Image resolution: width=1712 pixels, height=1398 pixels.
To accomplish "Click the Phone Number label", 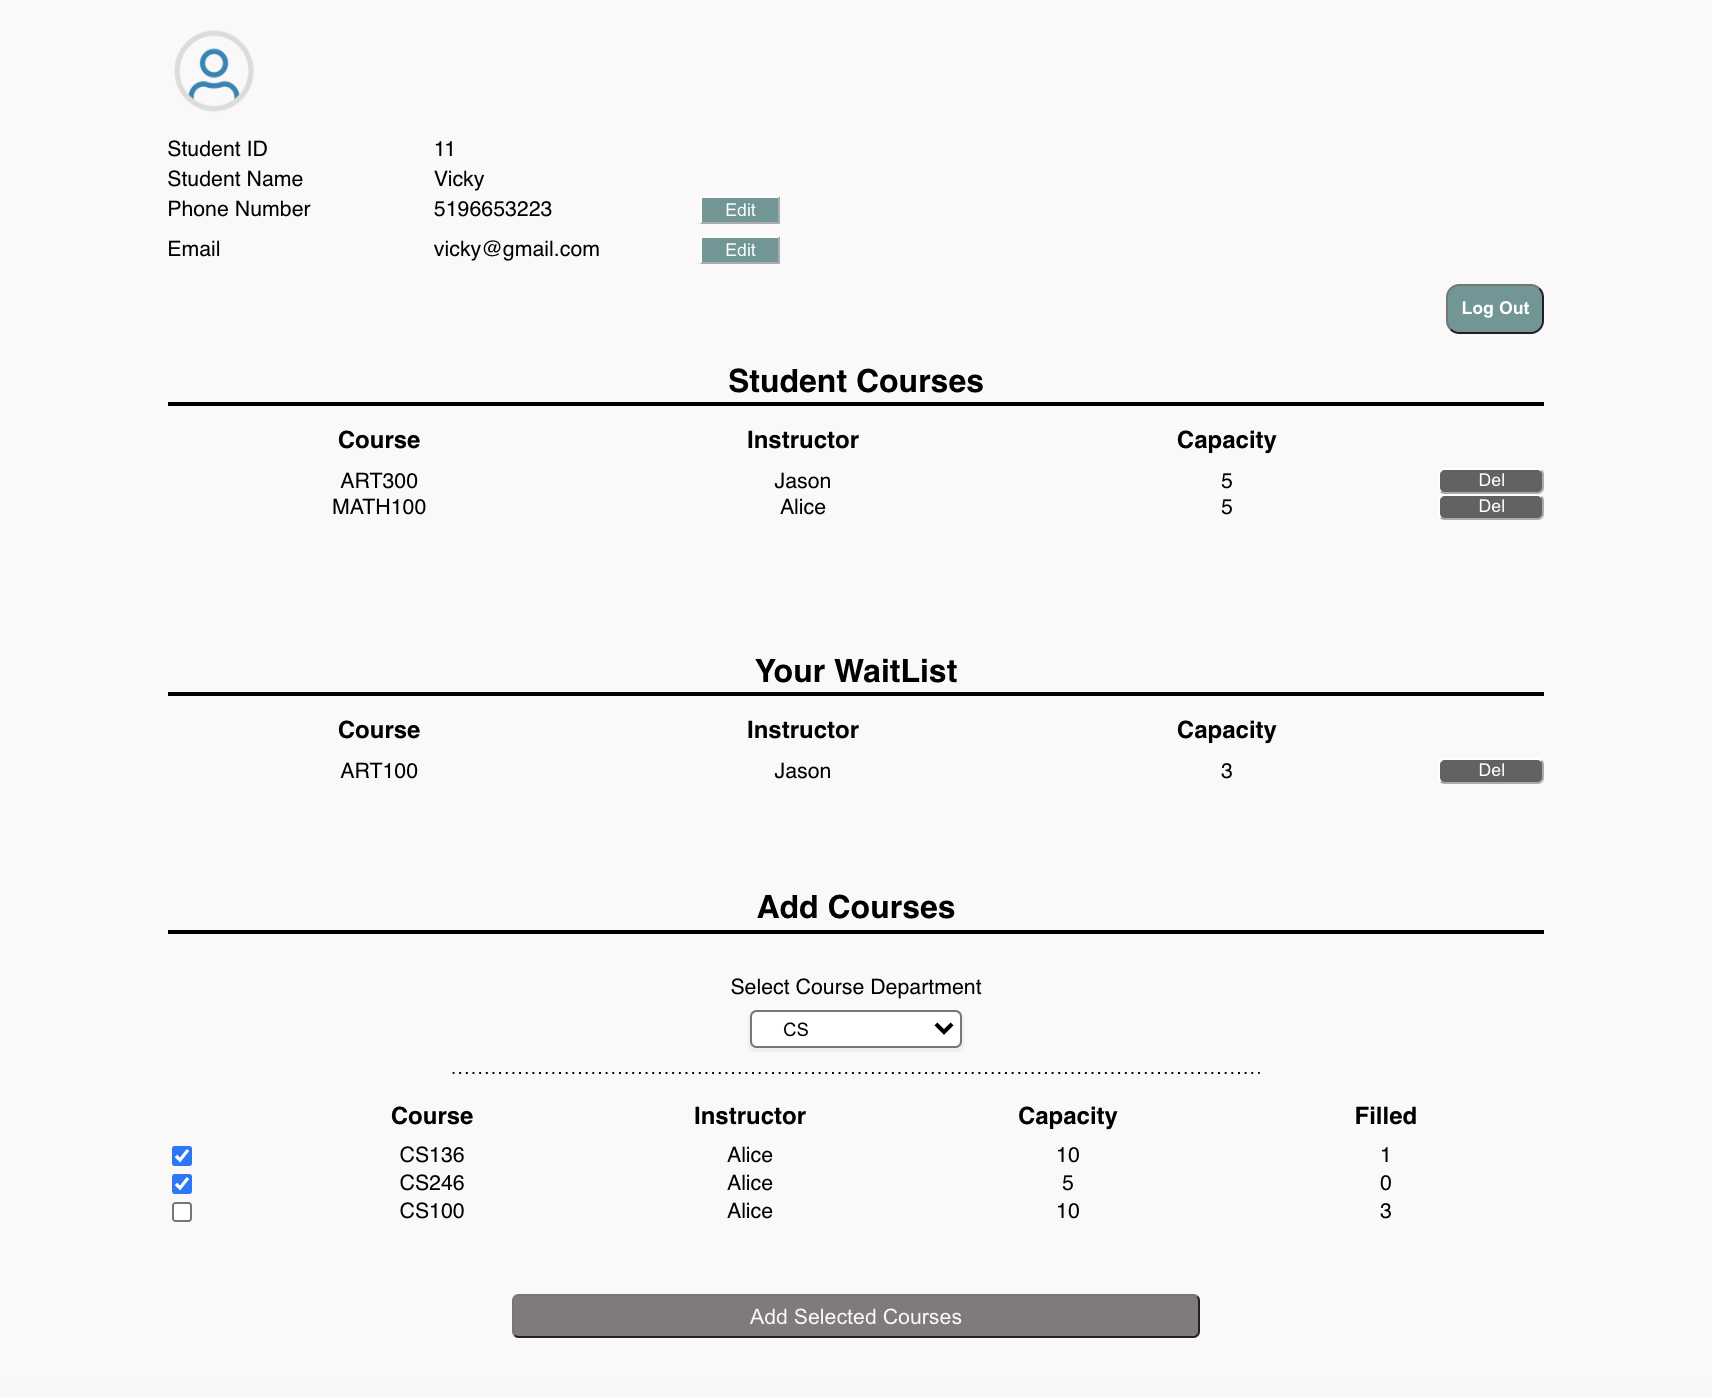I will pos(239,209).
